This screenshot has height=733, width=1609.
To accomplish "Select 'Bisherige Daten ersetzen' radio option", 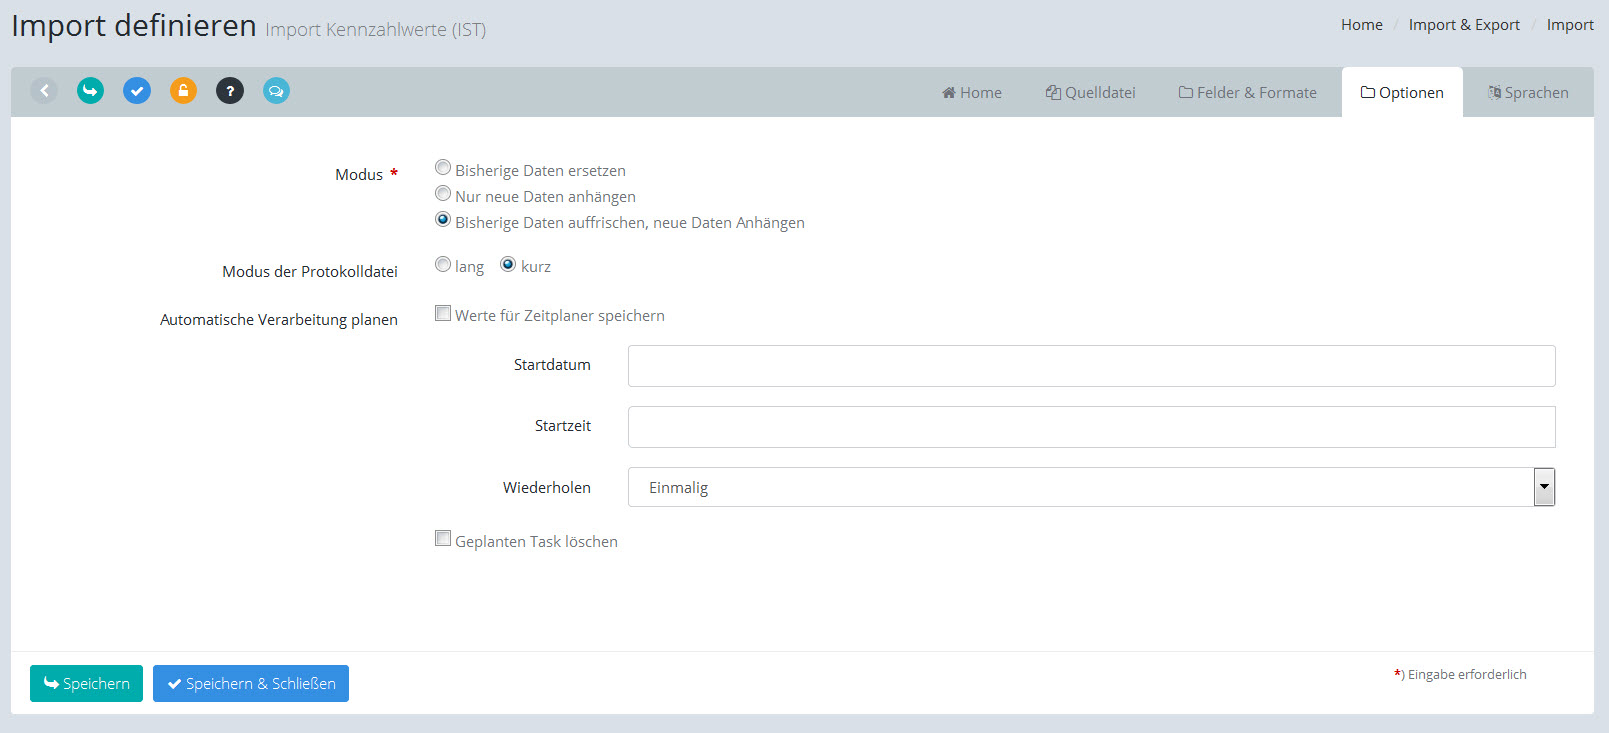I will pyautogui.click(x=443, y=168).
